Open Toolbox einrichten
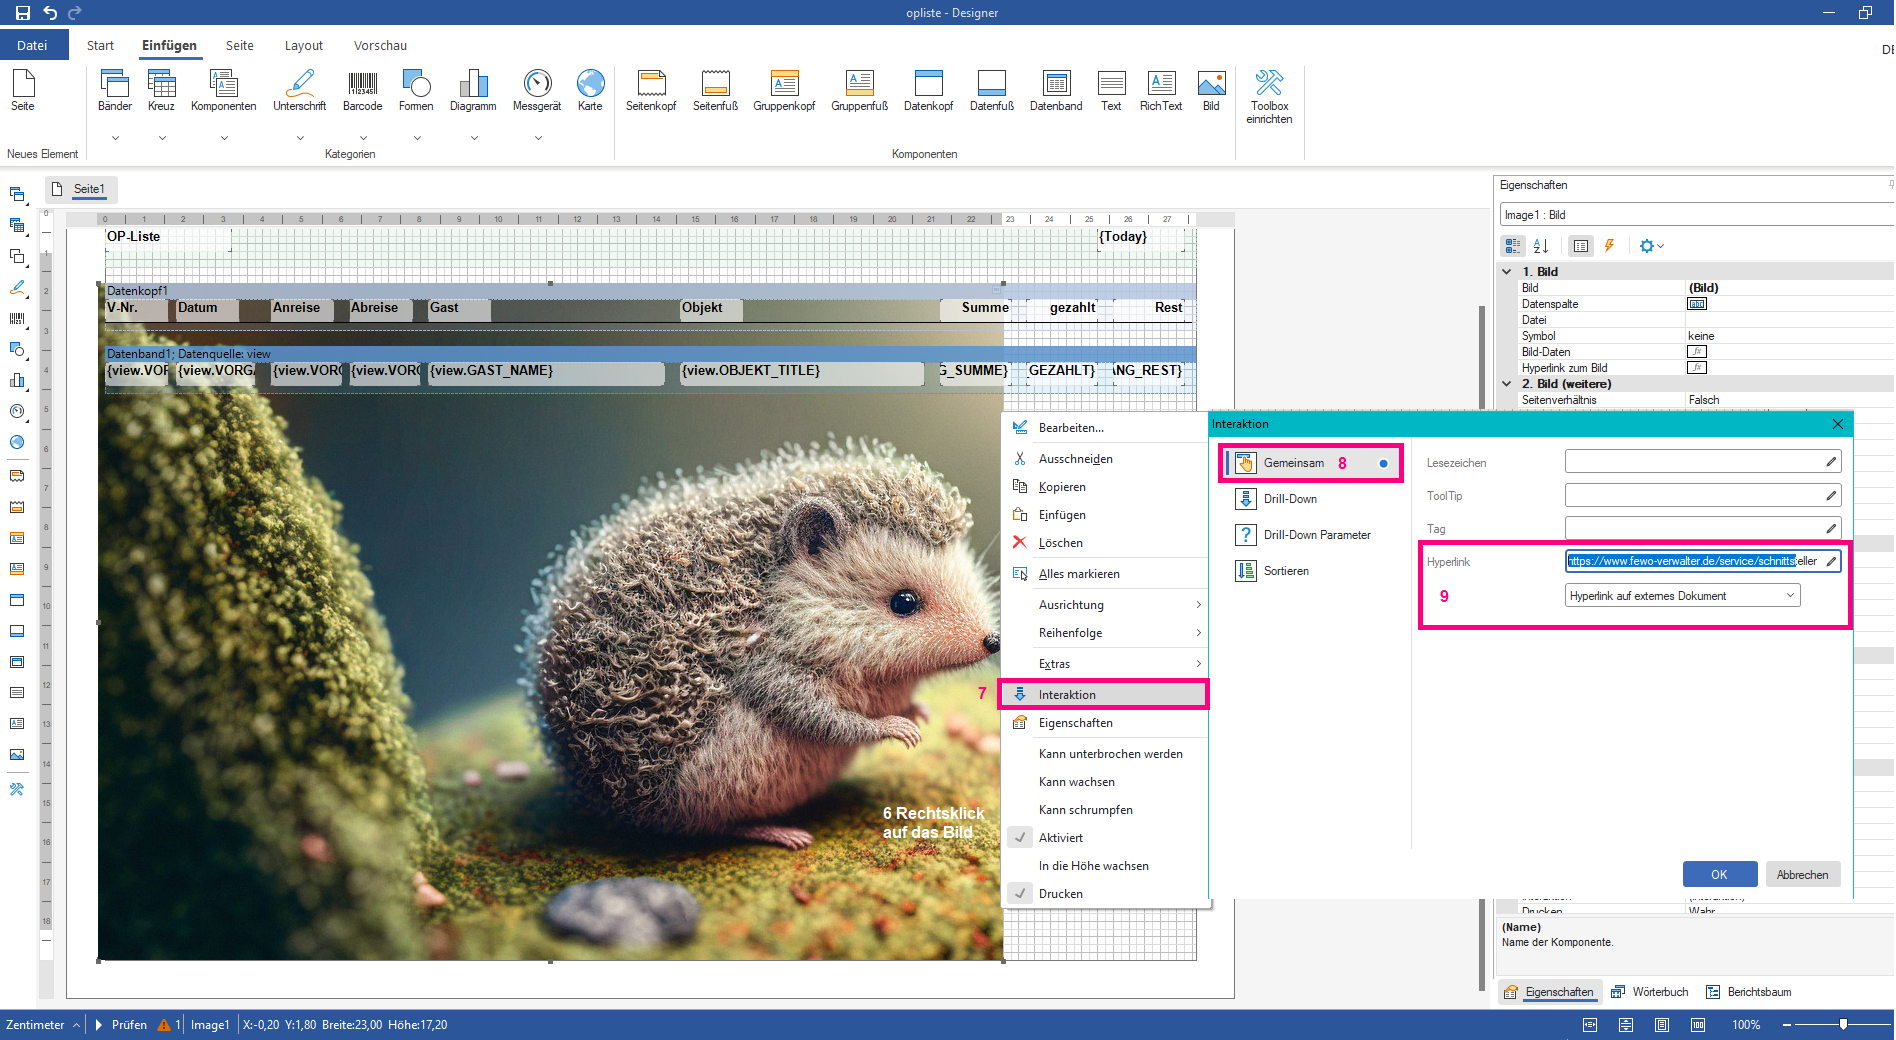1896x1040 pixels. [x=1269, y=97]
